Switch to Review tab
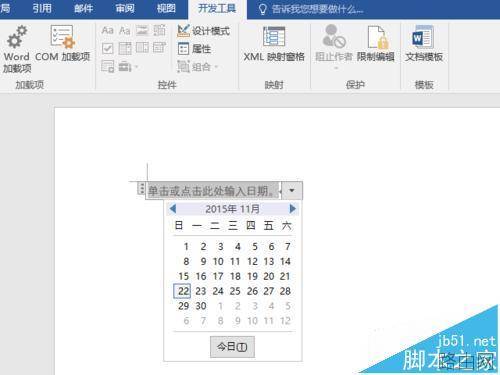 125,8
